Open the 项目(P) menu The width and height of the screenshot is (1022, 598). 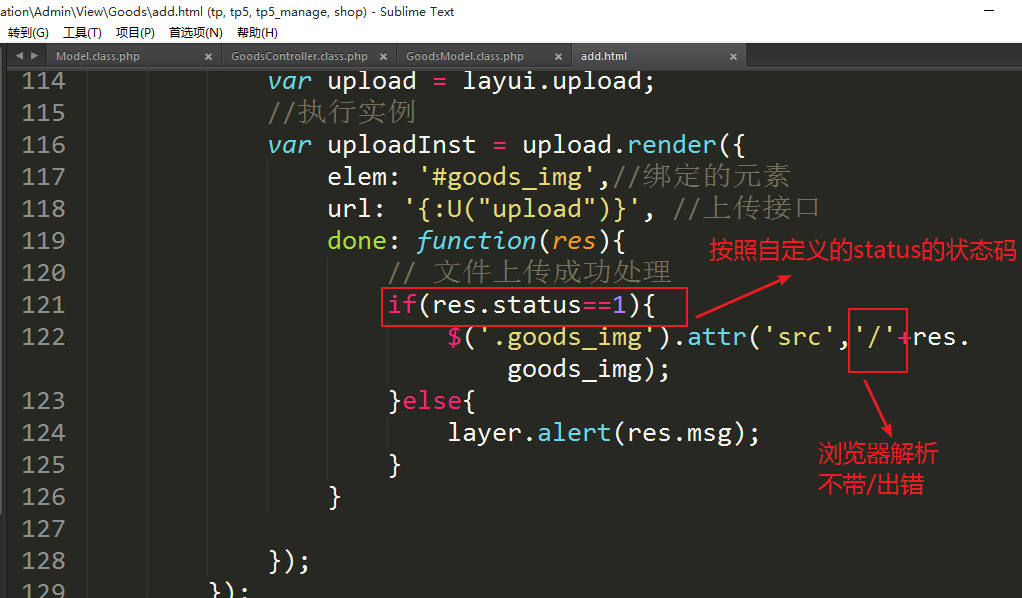pos(135,33)
